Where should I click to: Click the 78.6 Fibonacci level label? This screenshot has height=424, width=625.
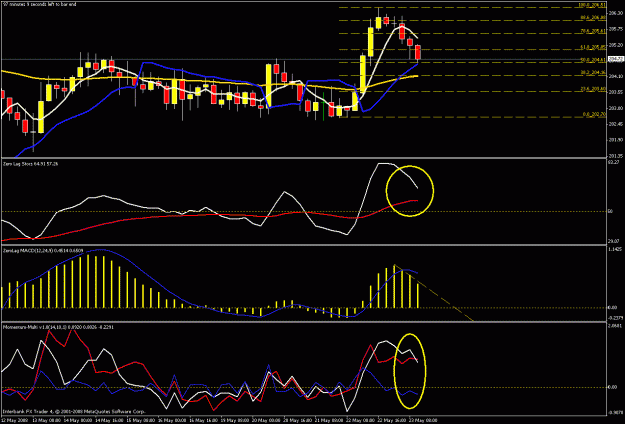[x=593, y=31]
